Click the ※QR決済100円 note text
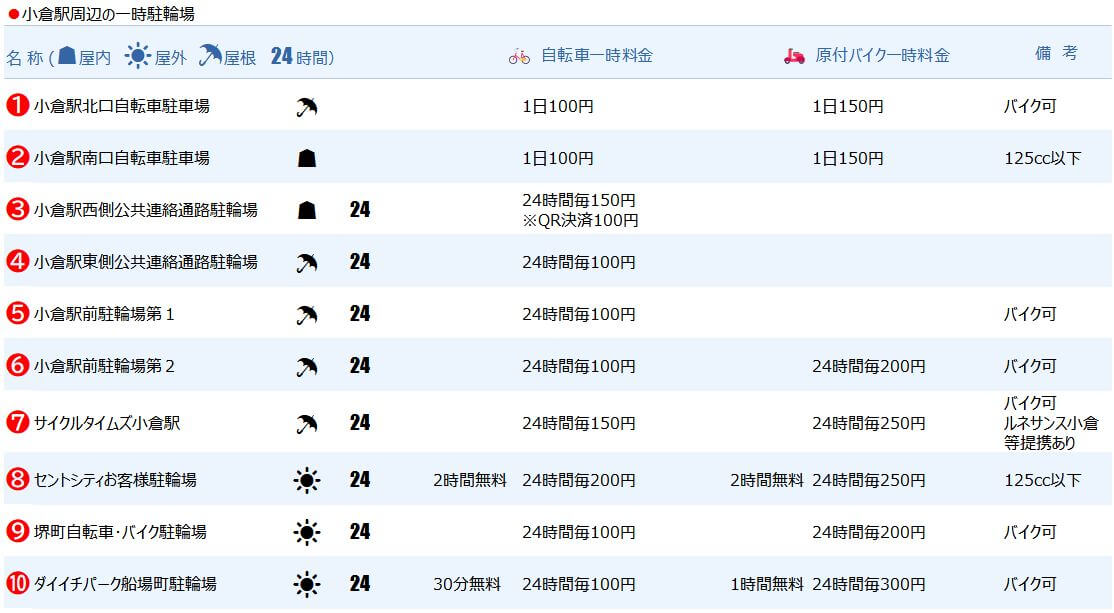The image size is (1114, 613). pos(580,221)
